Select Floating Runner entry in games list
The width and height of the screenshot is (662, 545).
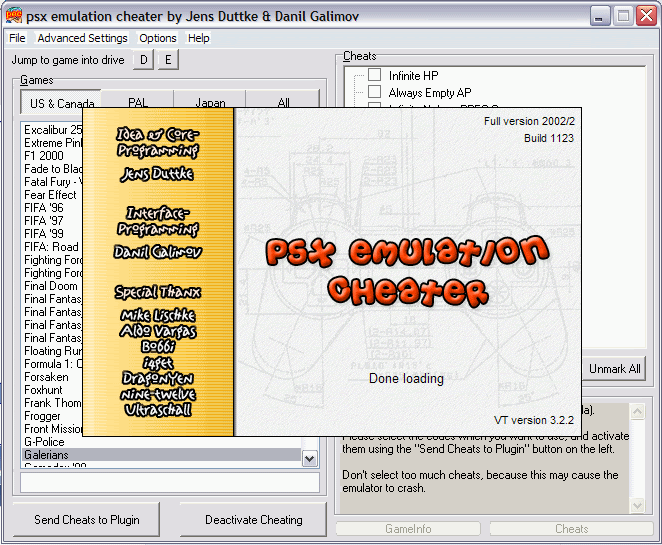[x=53, y=351]
